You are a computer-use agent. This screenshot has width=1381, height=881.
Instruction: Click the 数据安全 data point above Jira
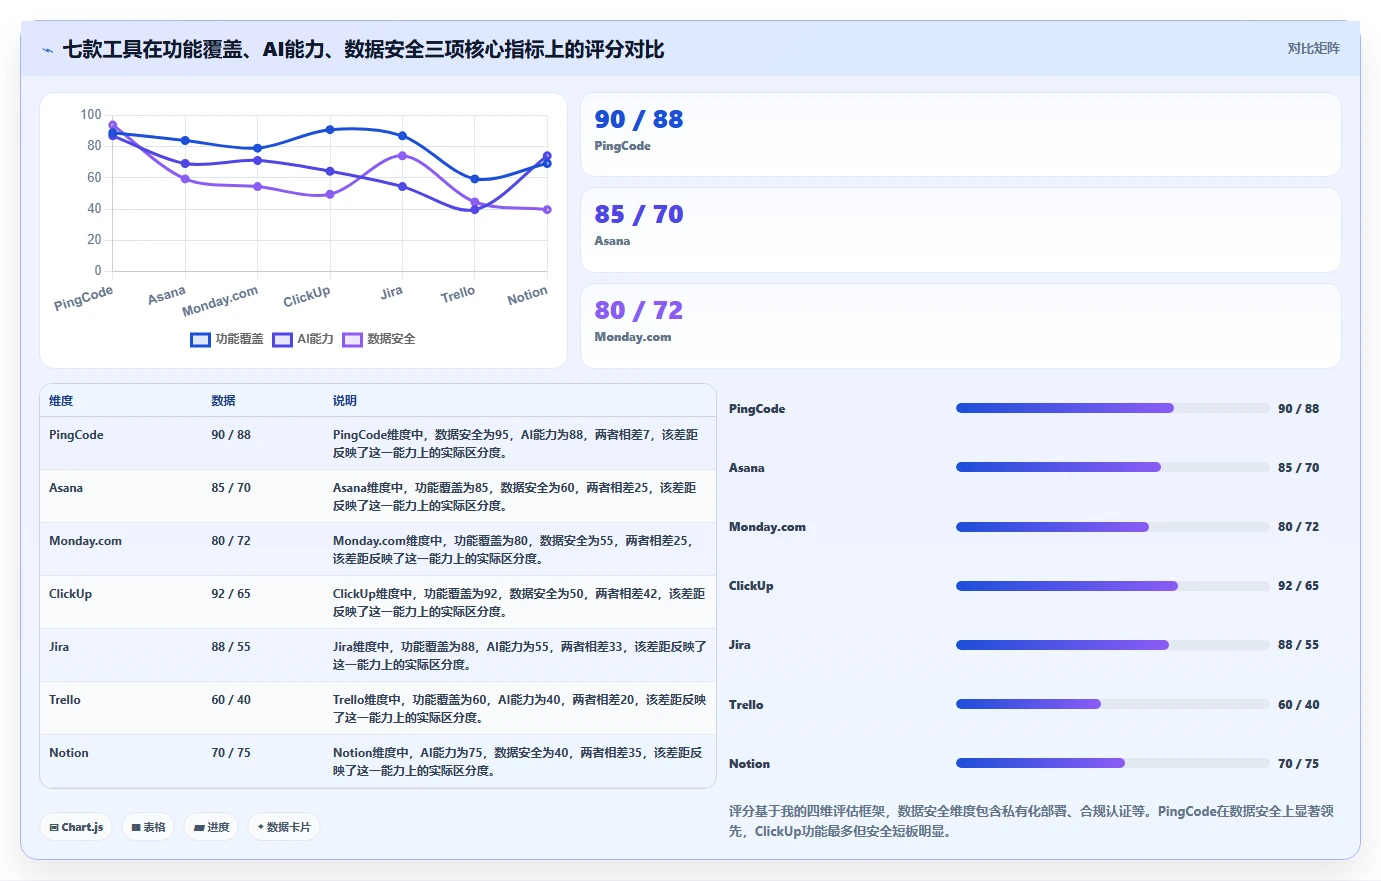pyautogui.click(x=402, y=155)
